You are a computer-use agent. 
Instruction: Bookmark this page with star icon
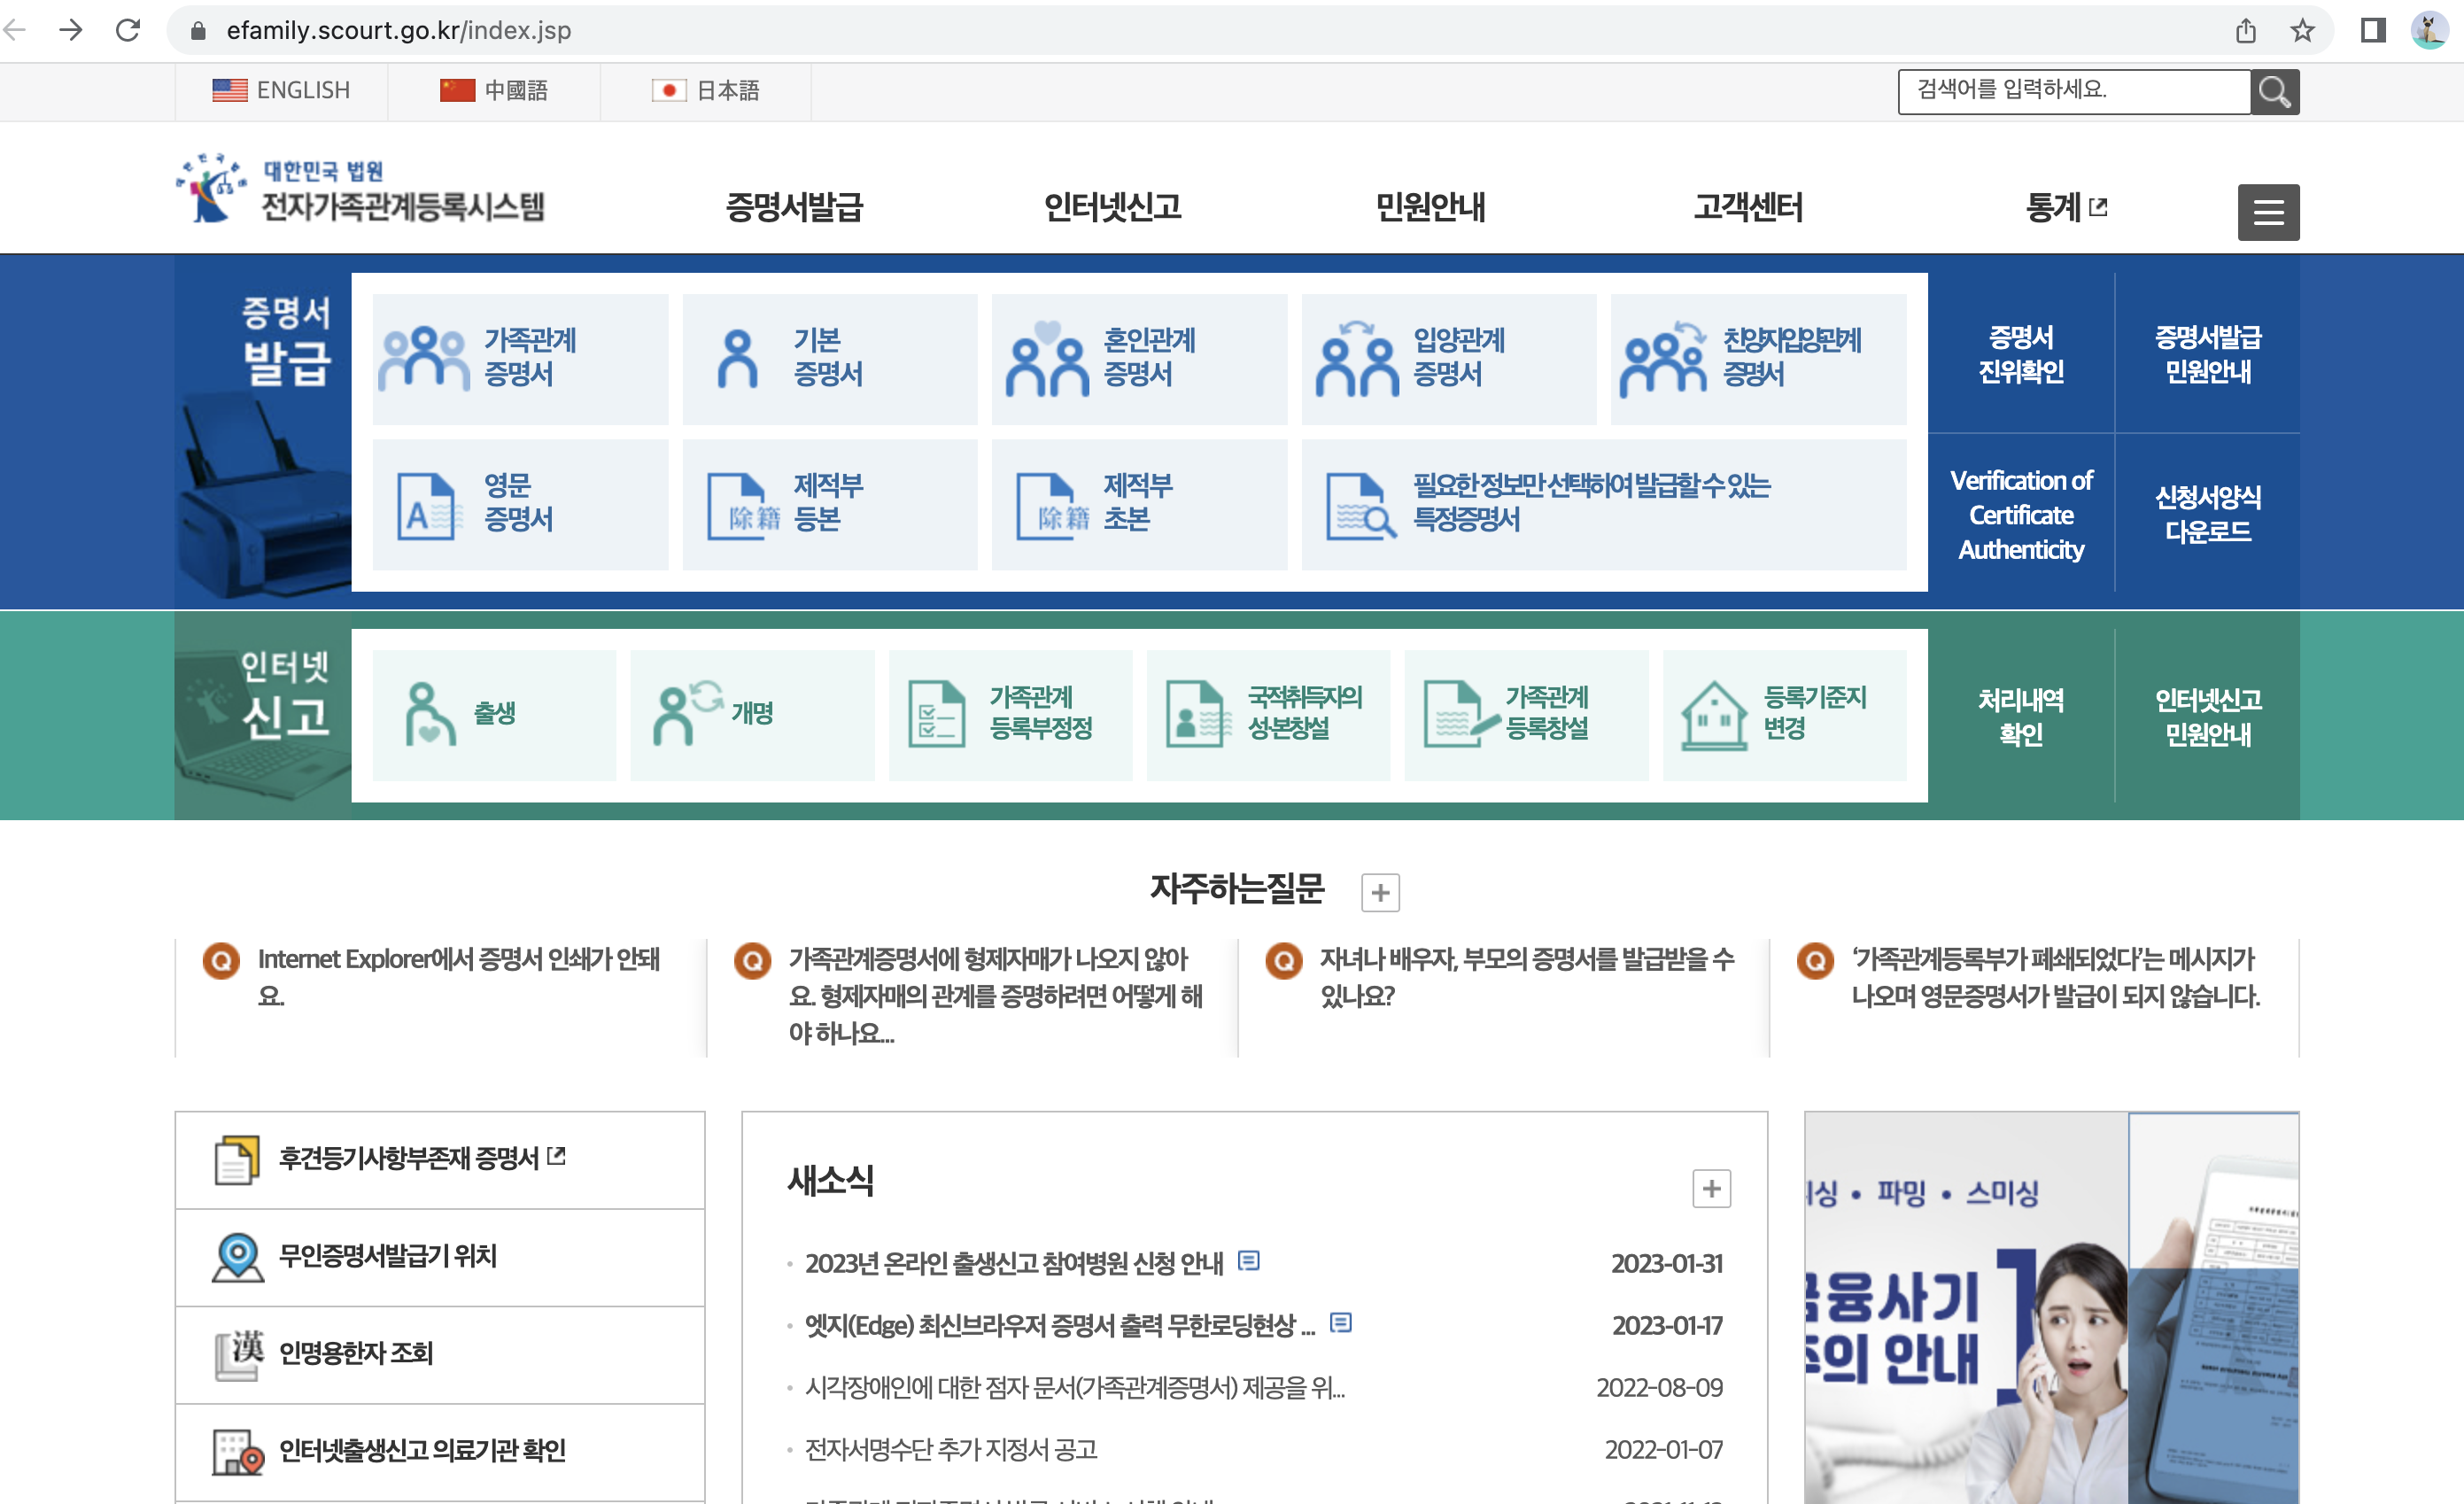click(2302, 30)
